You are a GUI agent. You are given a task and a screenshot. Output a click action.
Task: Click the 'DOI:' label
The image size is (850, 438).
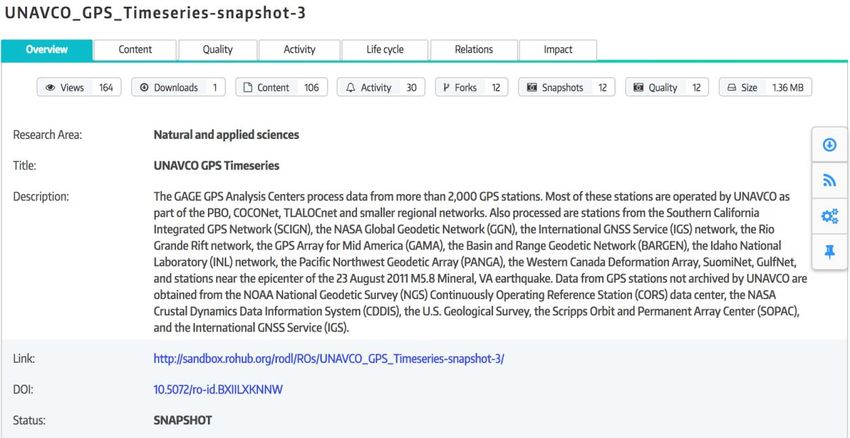pyautogui.click(x=24, y=389)
